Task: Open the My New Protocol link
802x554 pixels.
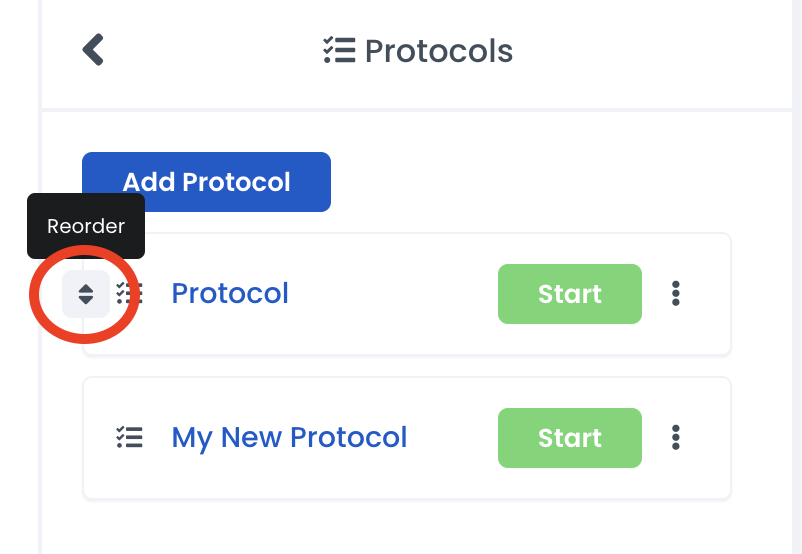Action: click(289, 438)
